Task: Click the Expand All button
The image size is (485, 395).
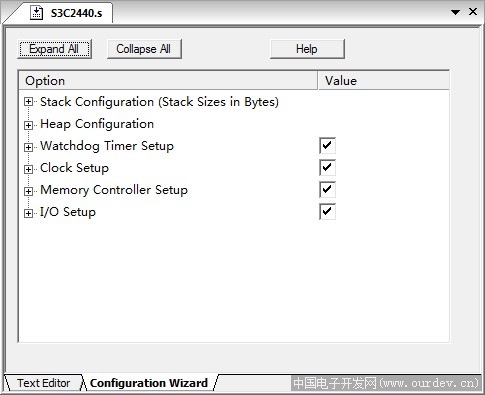Action: 54,49
